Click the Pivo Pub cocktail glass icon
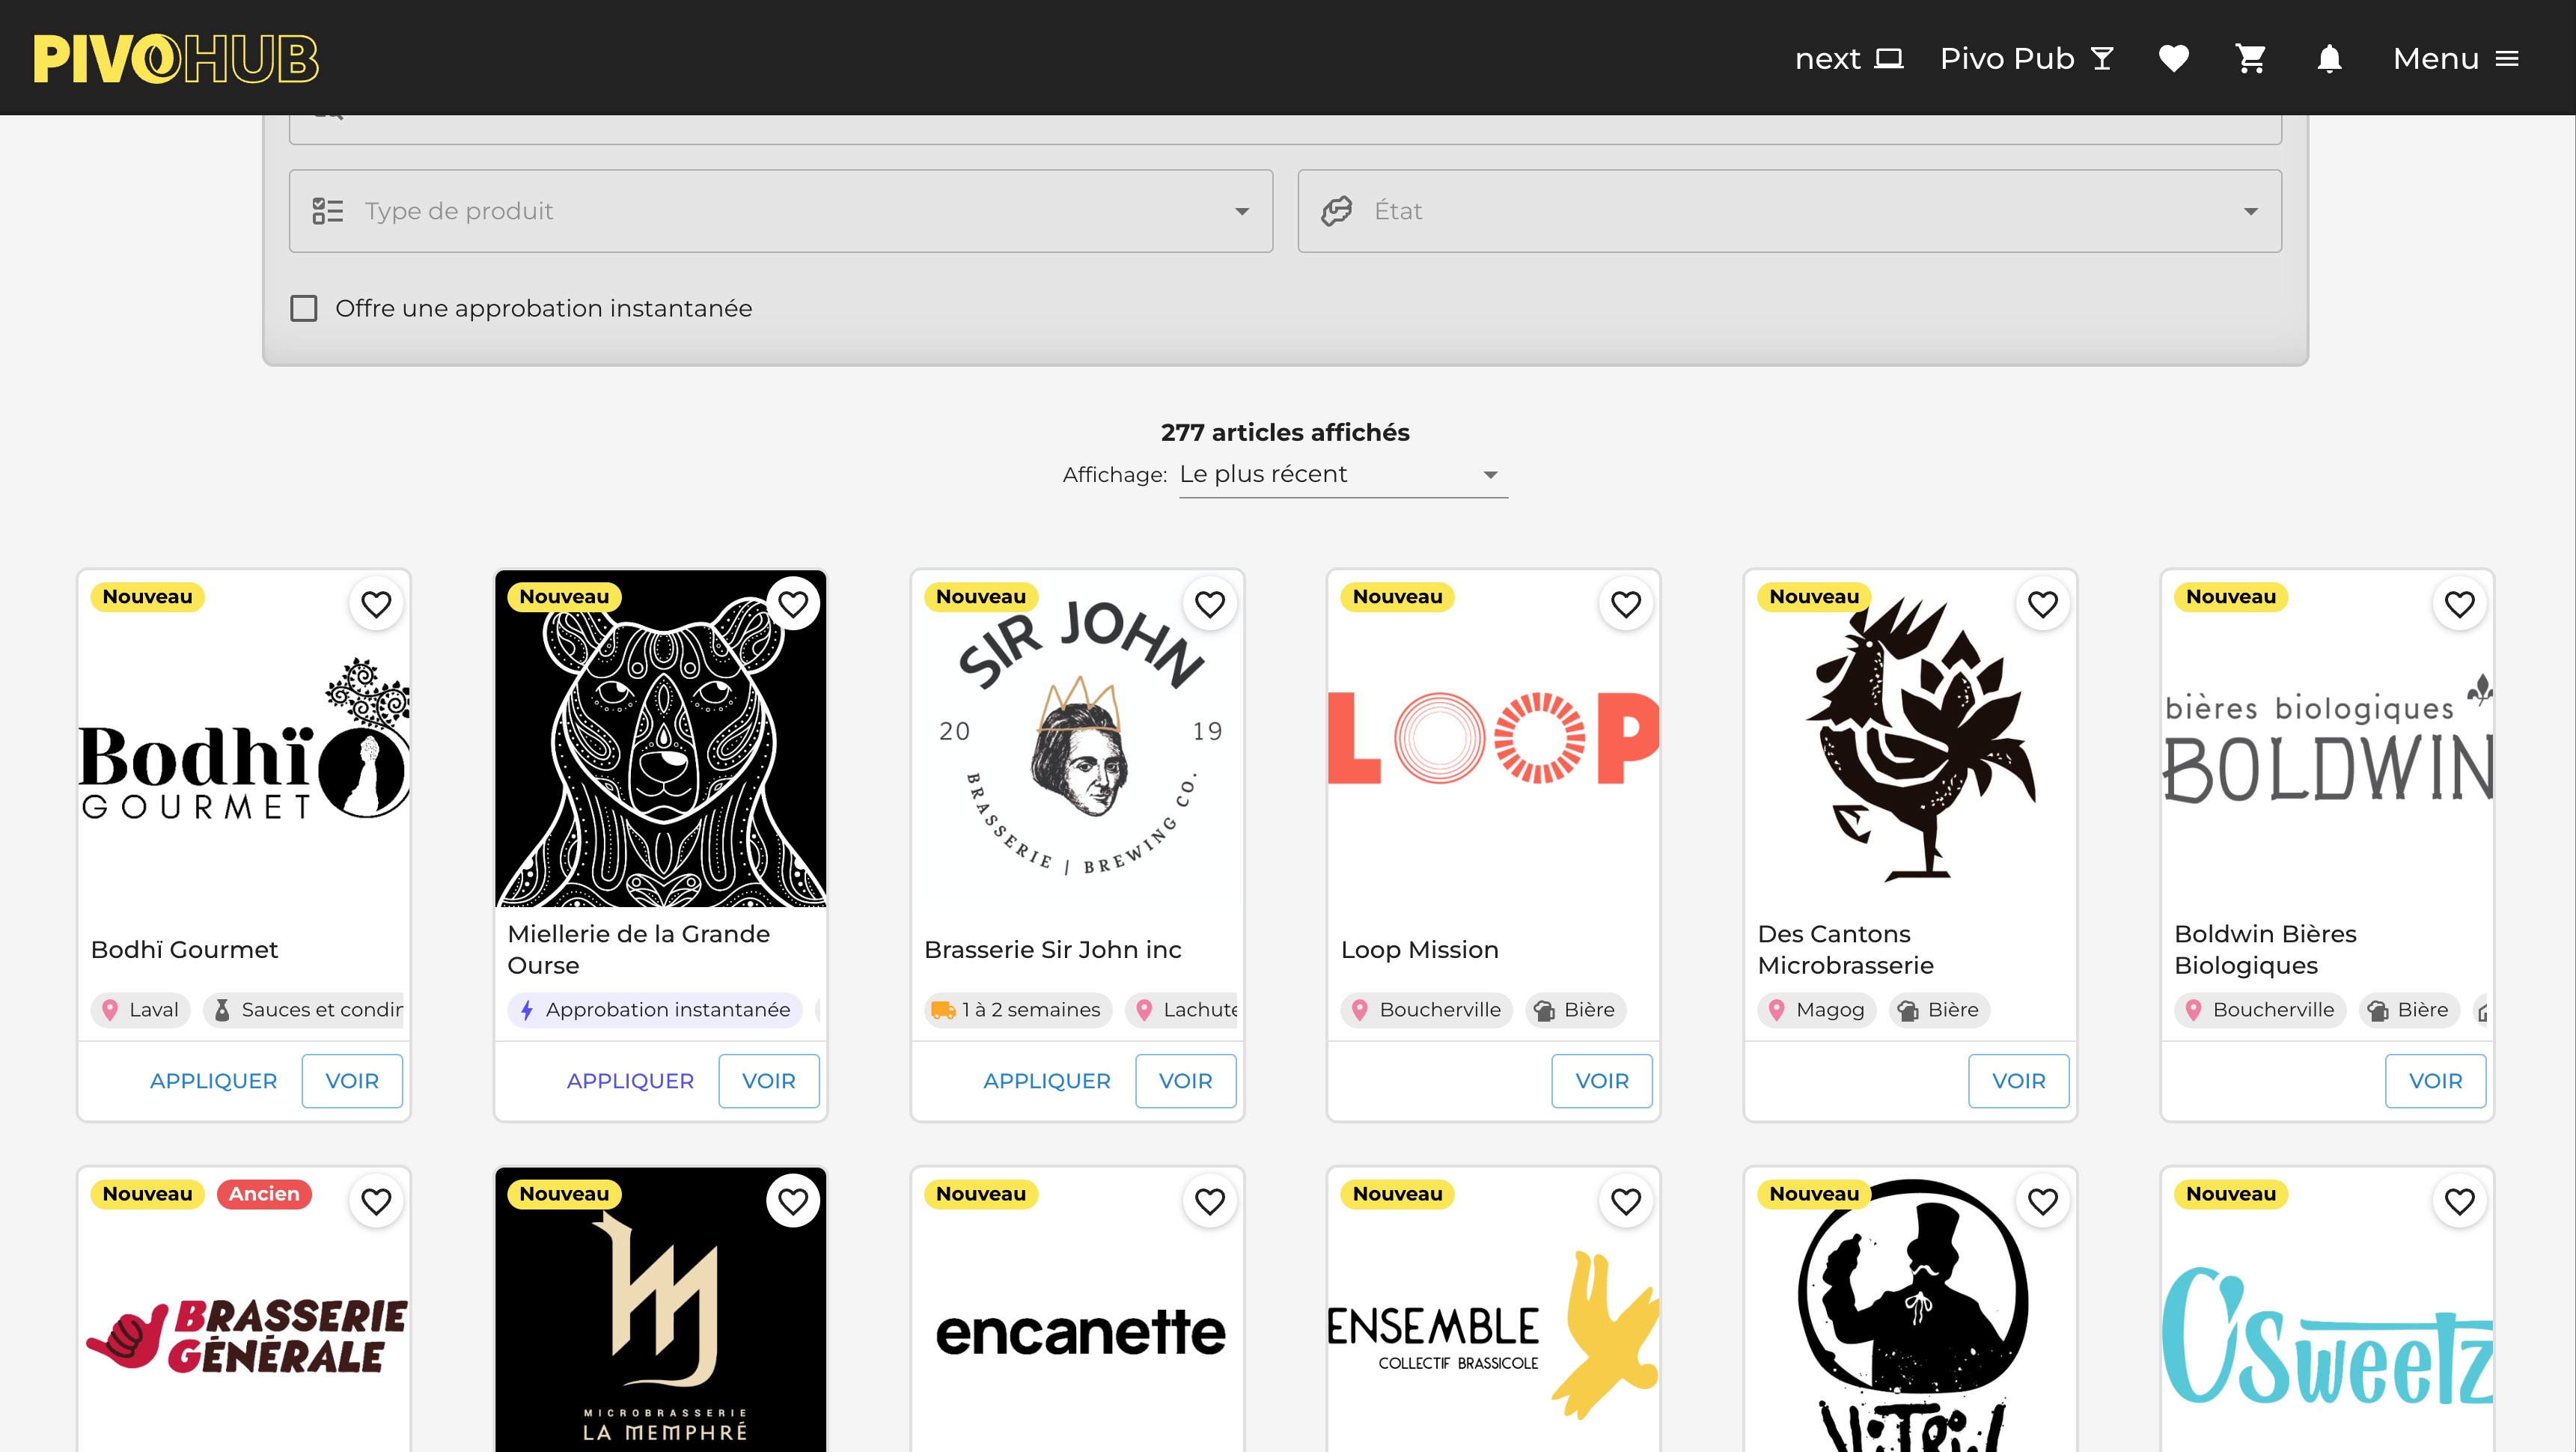The width and height of the screenshot is (2576, 1452). coord(2102,59)
